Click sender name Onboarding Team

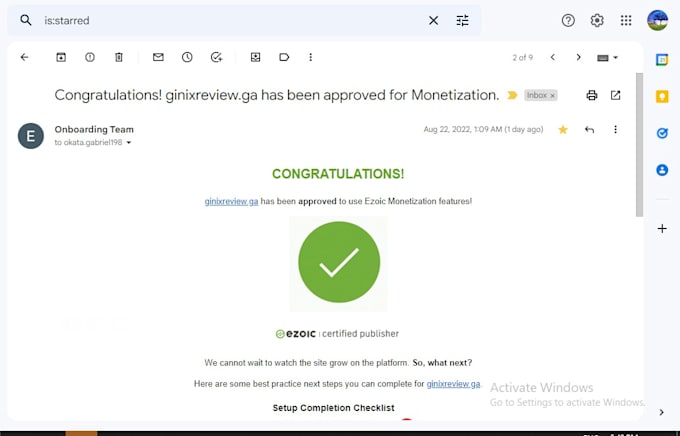coord(94,129)
